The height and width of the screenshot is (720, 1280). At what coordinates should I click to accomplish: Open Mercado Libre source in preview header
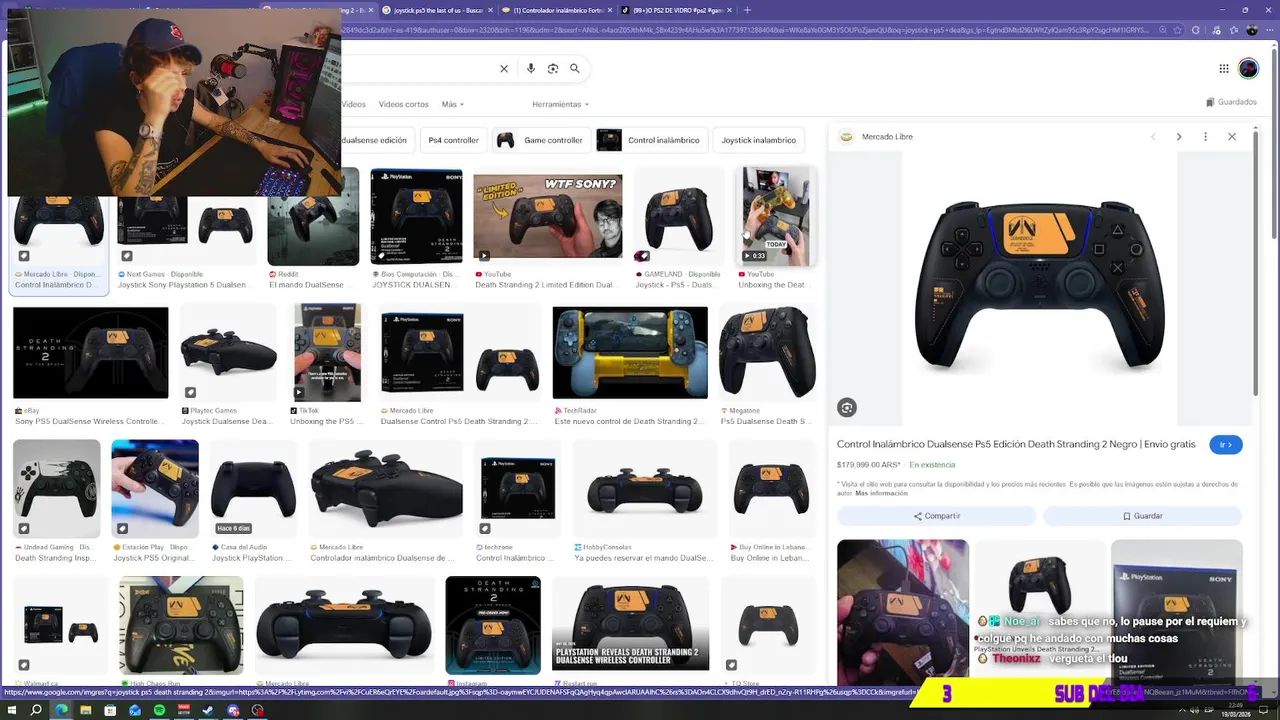point(877,137)
